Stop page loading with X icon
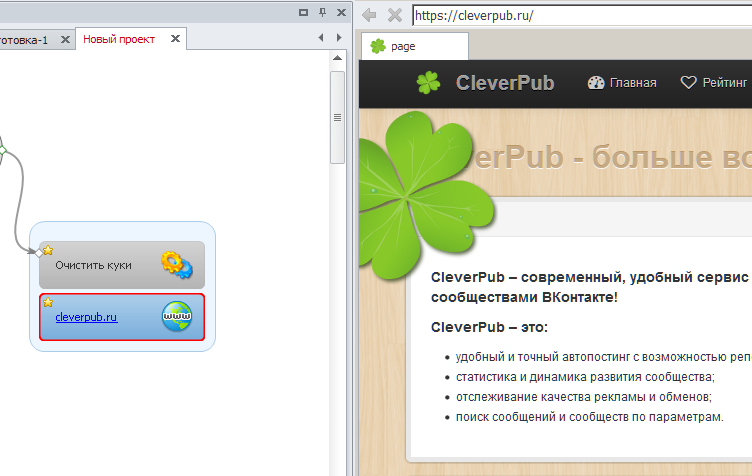This screenshot has height=476, width=752. [395, 15]
